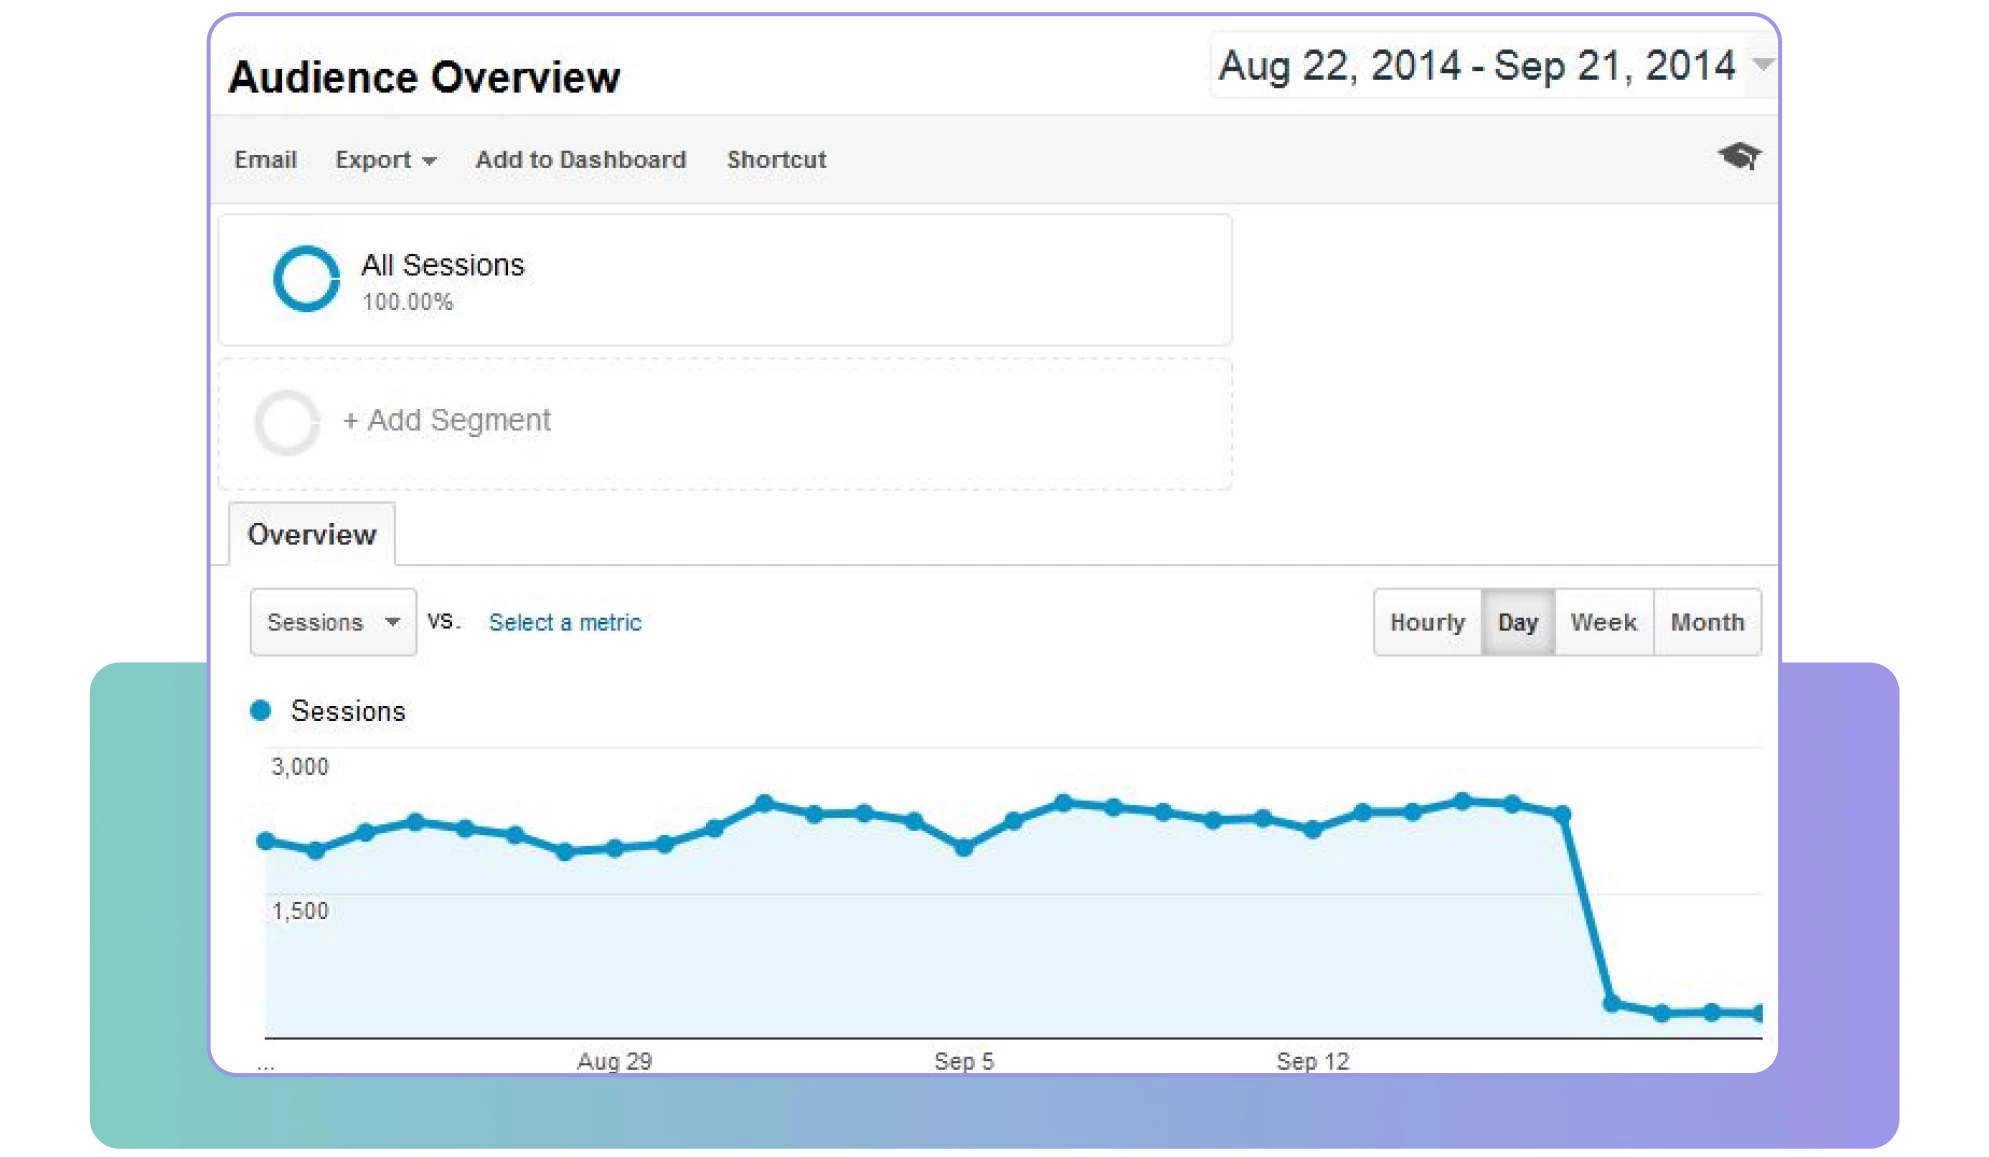The width and height of the screenshot is (1989, 1157).
Task: Select the Day granularity tab
Action: [1515, 623]
